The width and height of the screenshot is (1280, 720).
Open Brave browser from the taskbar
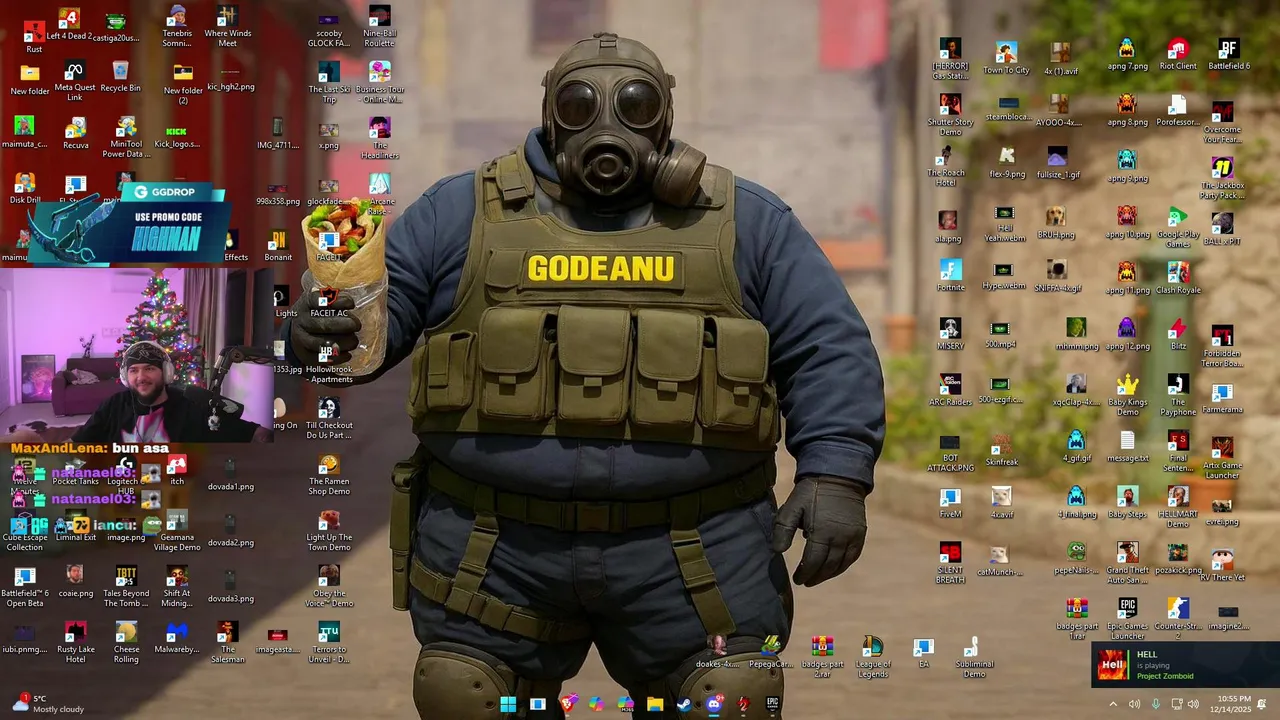567,704
